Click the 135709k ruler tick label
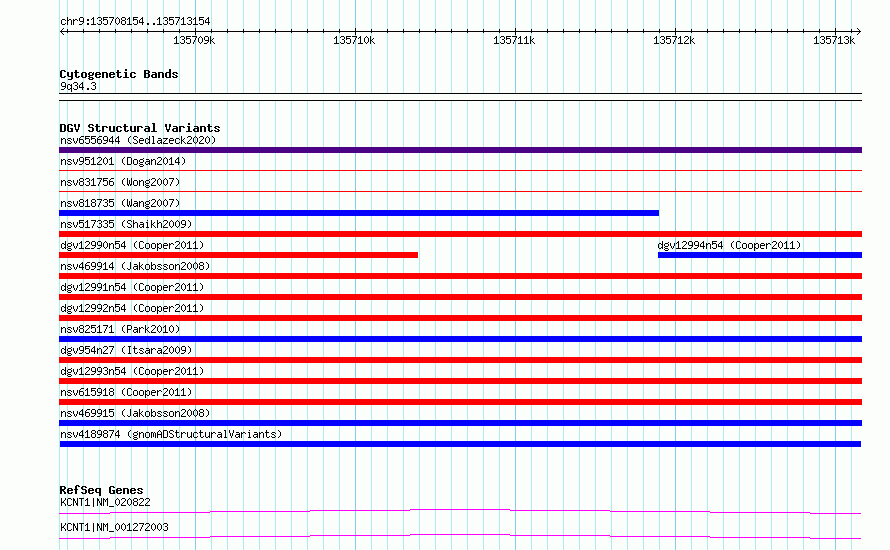This screenshot has width=890, height=550. coord(194,40)
